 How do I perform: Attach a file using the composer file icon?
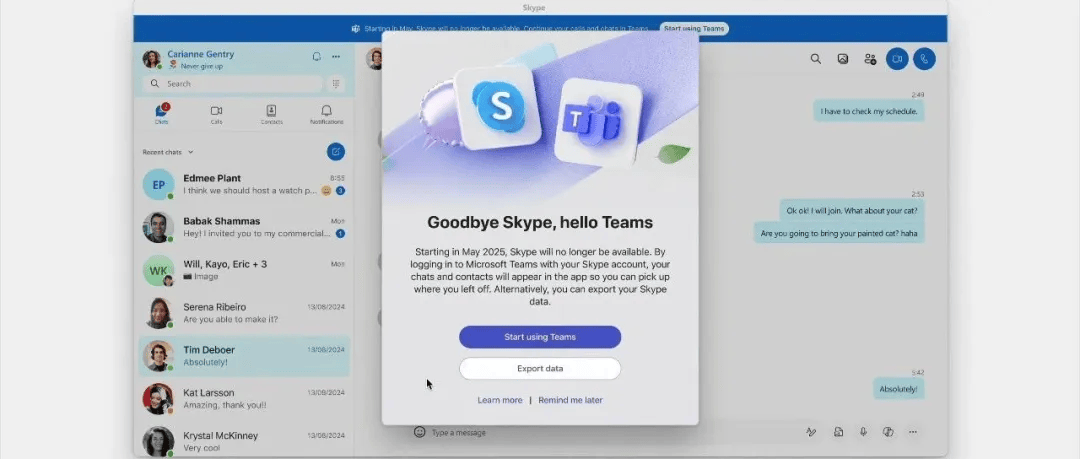(838, 432)
